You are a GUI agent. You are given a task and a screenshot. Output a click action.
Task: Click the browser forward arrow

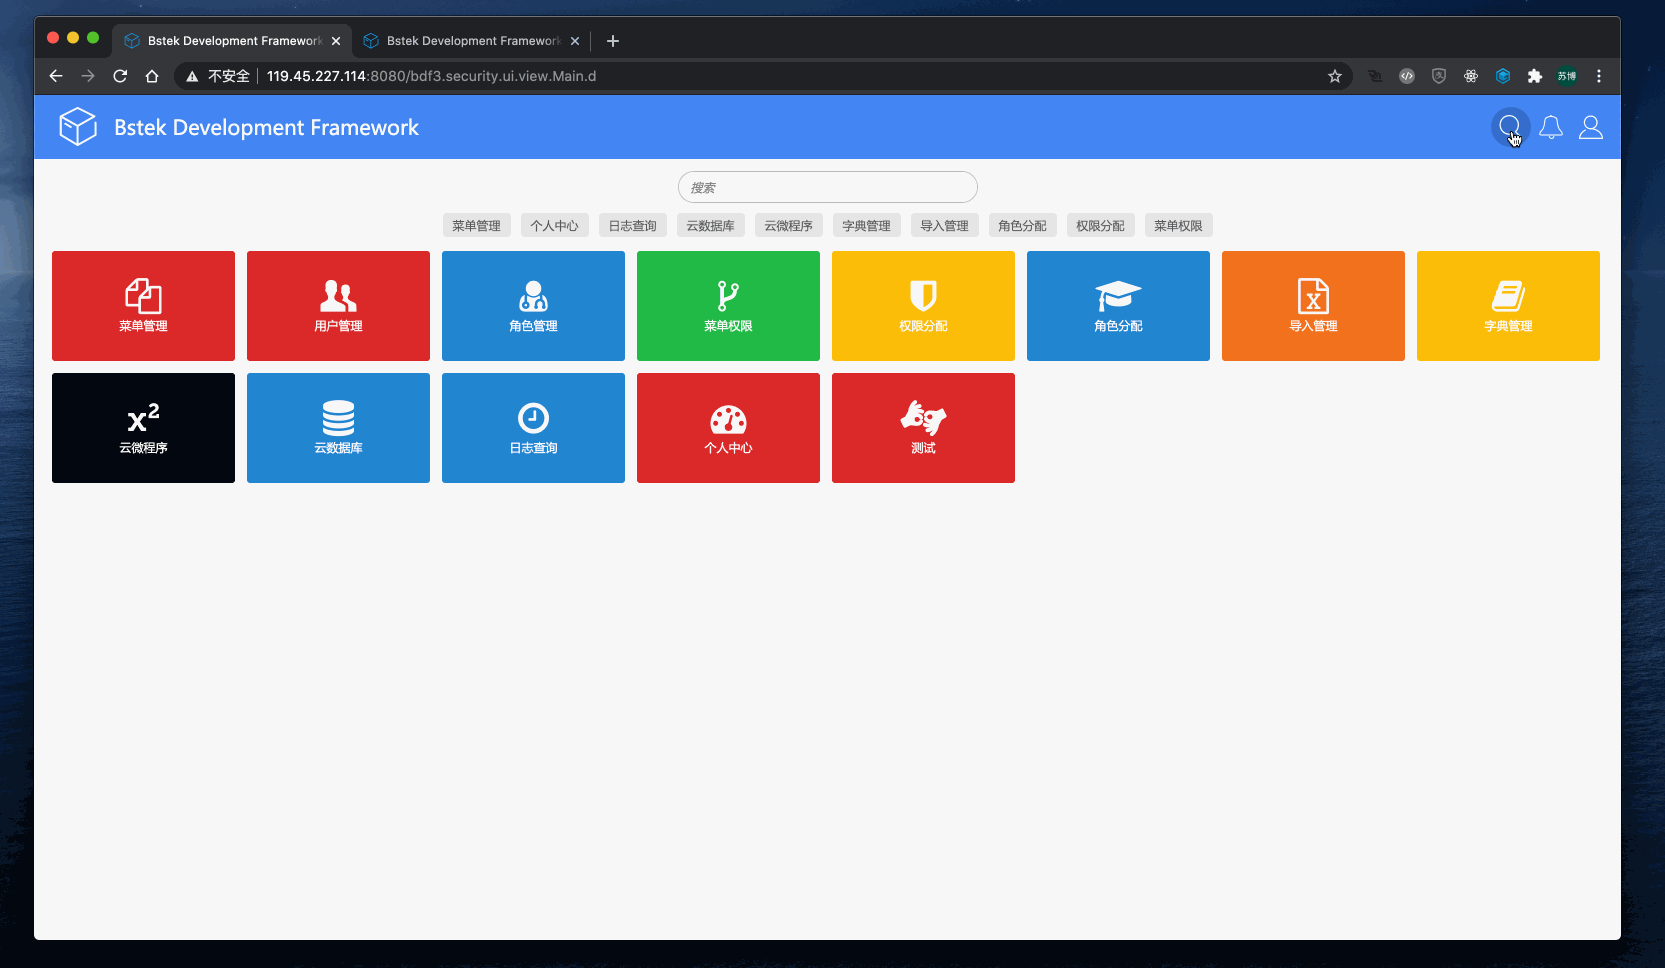pyautogui.click(x=88, y=76)
